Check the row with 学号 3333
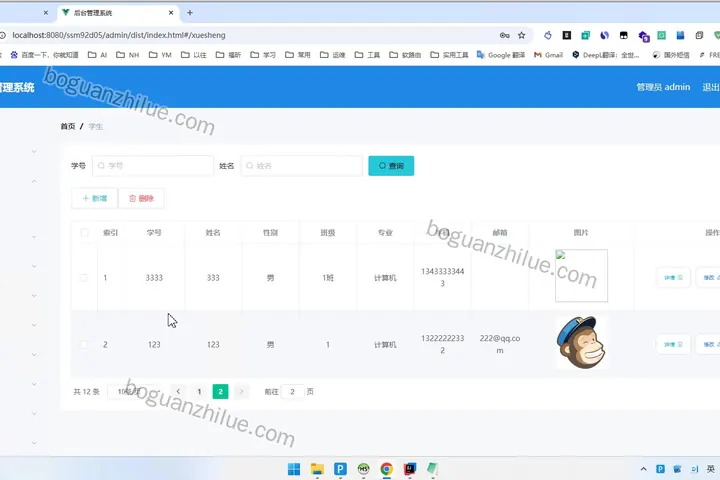Viewport: 720px width, 480px height. click(x=84, y=277)
